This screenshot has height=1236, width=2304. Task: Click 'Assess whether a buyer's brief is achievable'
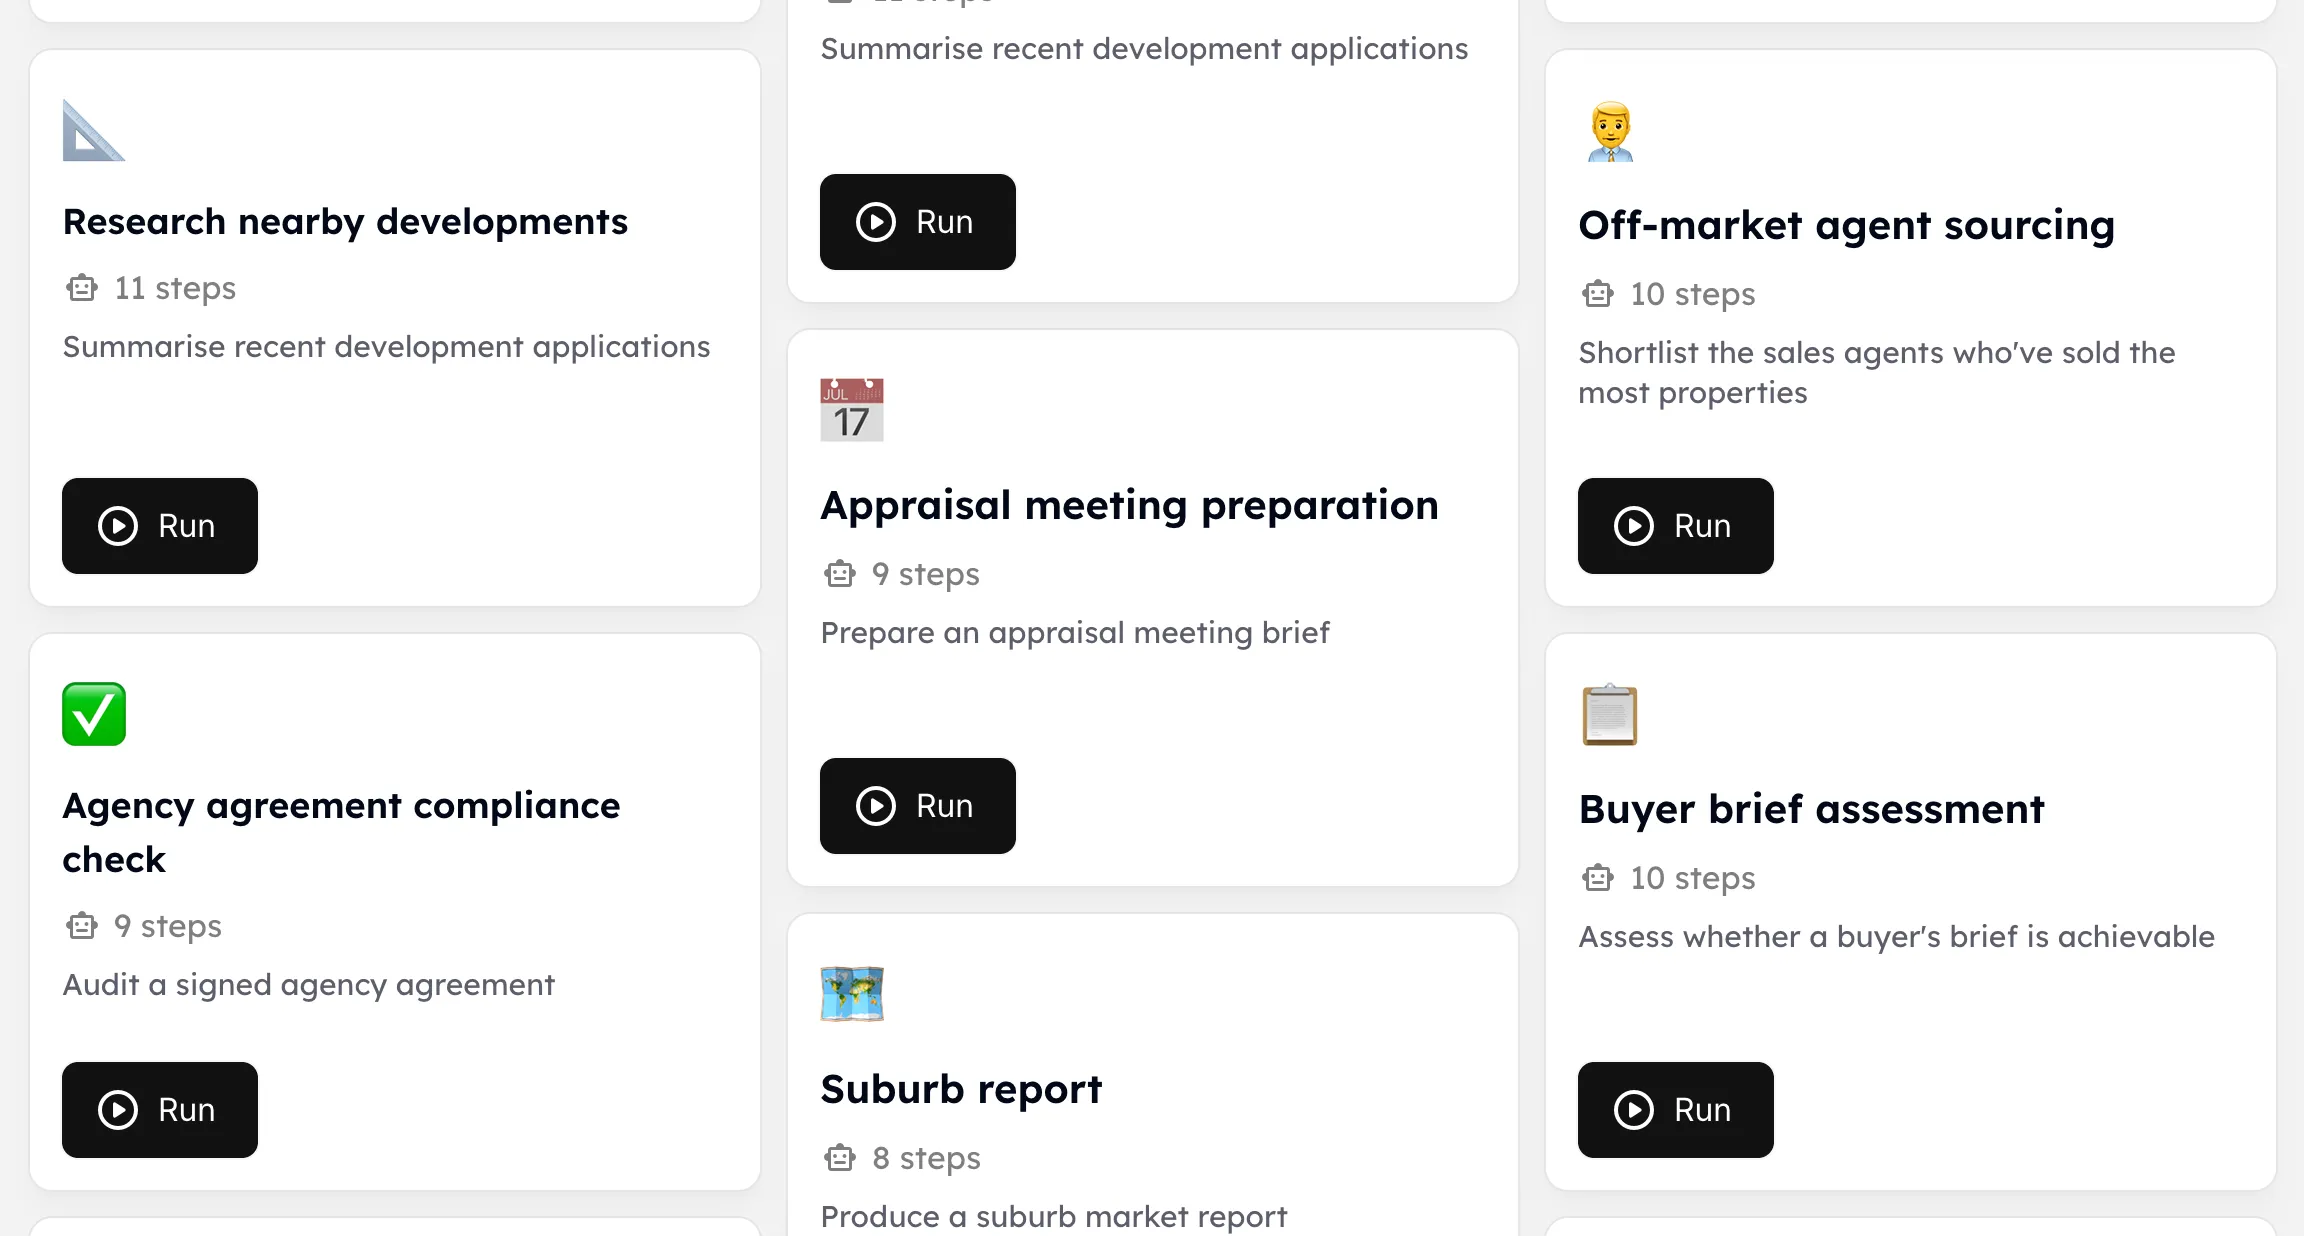tap(1896, 937)
